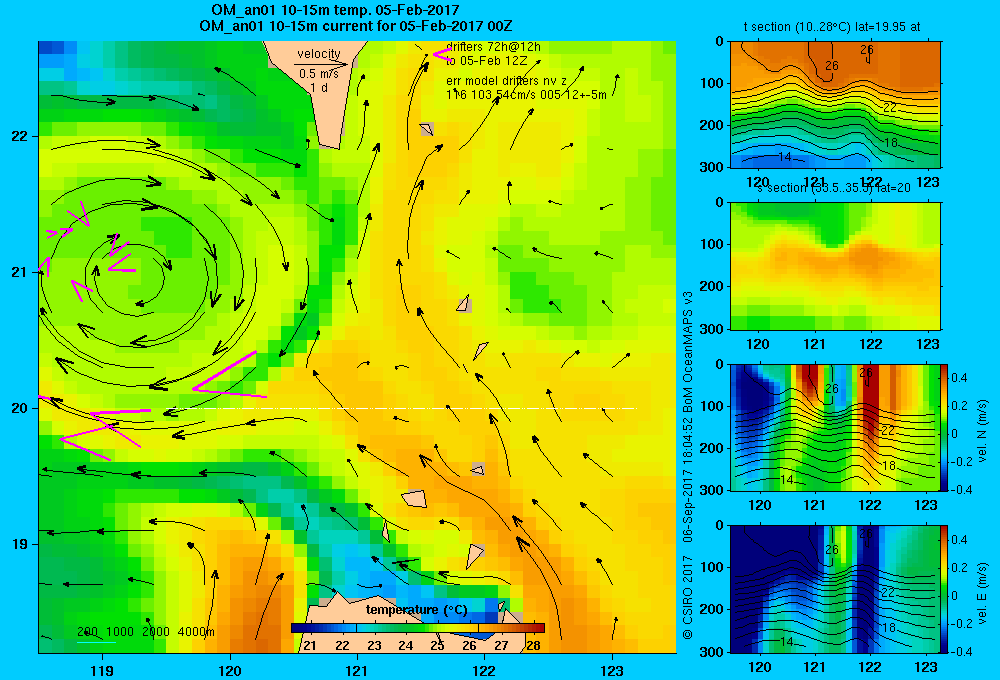Image resolution: width=1000 pixels, height=680 pixels.
Task: Click the 28 value on the temperature colorbar
Action: (533, 645)
